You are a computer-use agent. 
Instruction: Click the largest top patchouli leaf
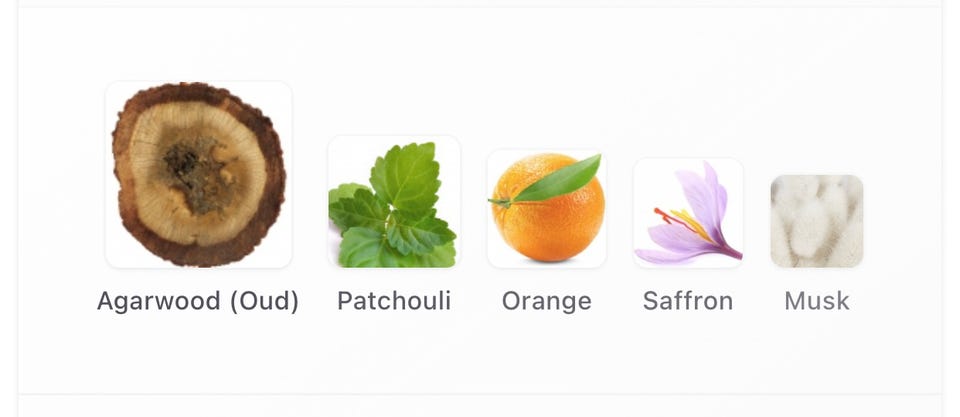[406, 177]
